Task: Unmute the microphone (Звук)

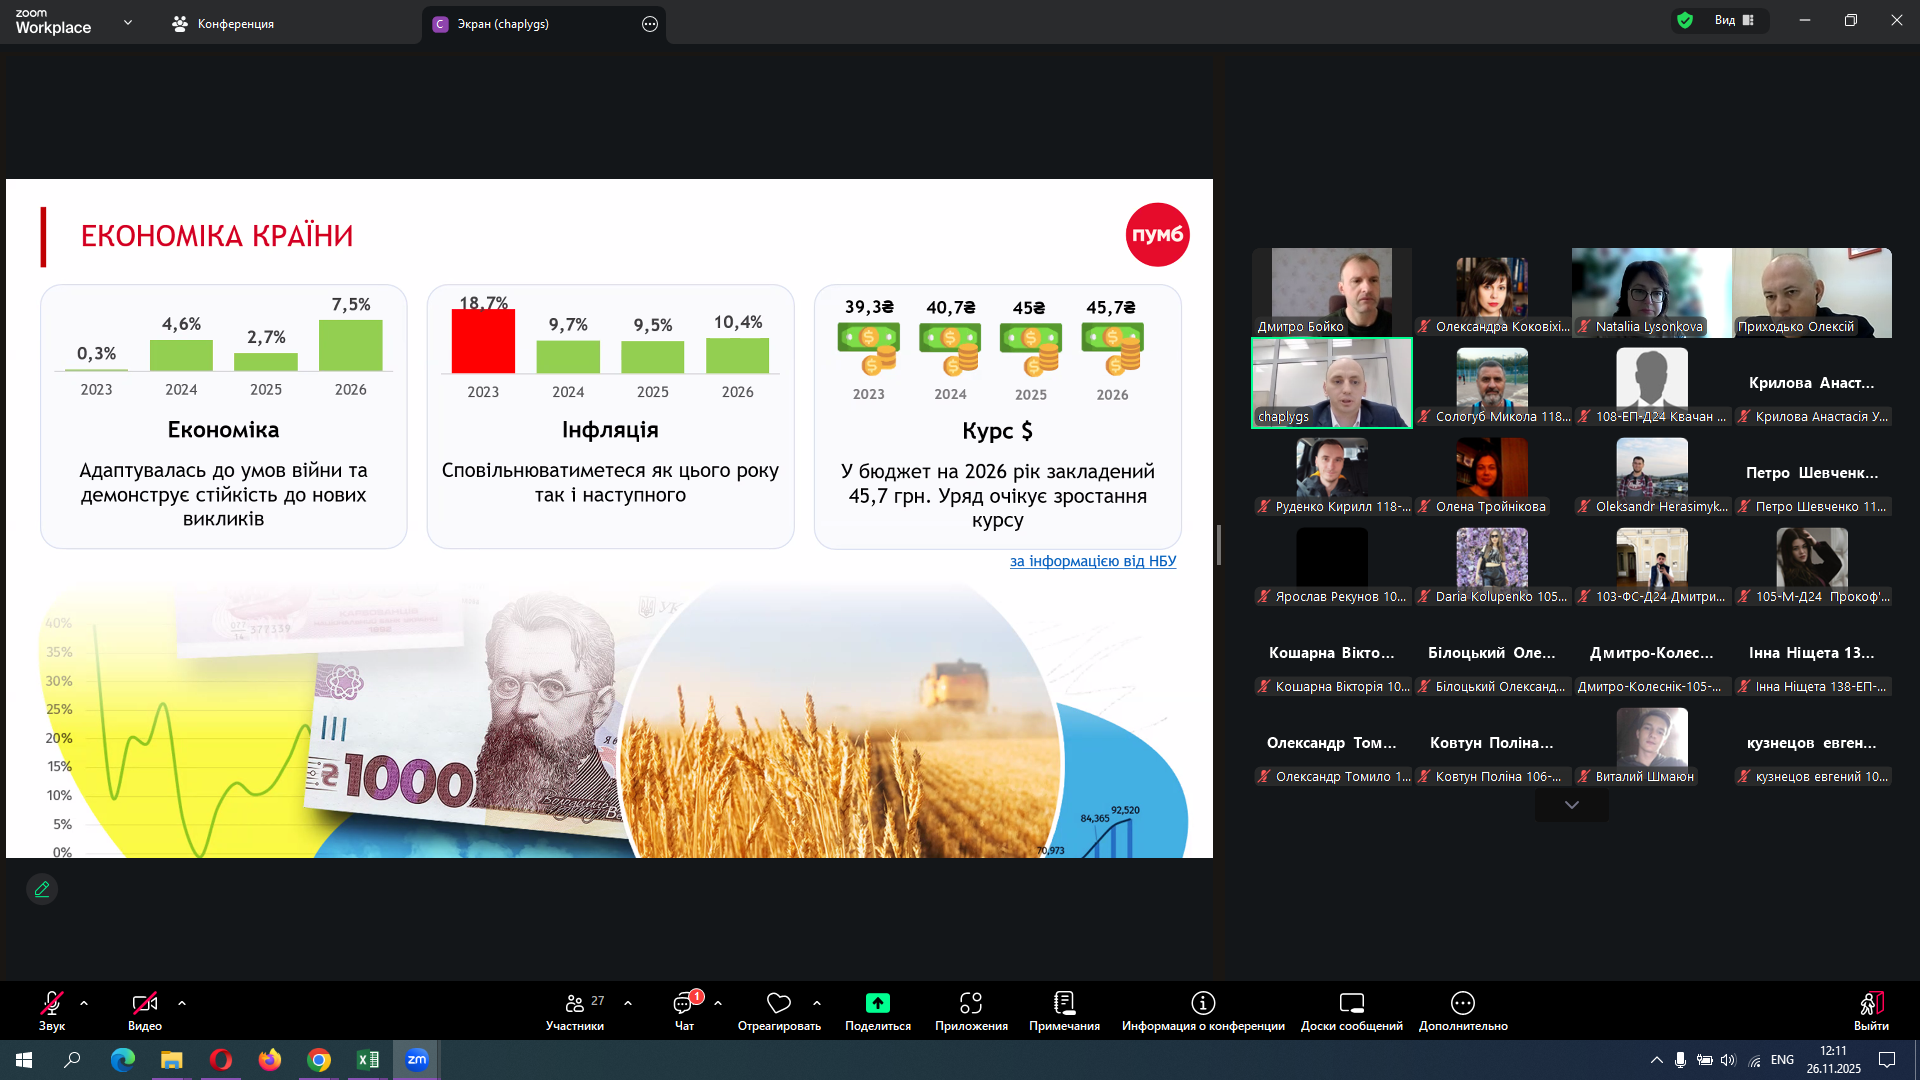Action: 51,1003
